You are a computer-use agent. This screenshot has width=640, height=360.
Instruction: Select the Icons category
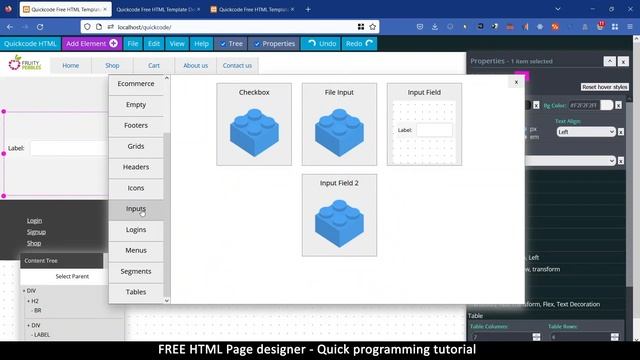[x=136, y=188]
